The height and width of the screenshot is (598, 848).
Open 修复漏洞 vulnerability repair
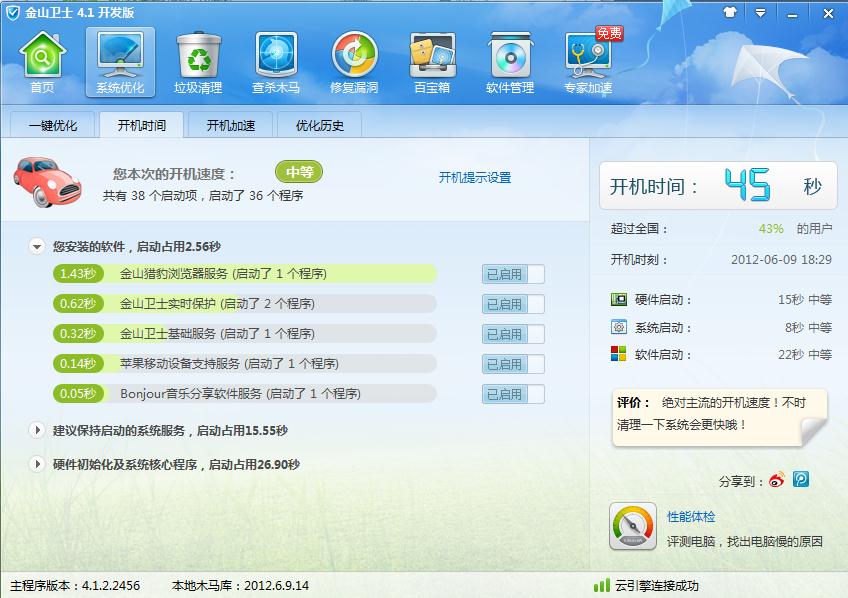click(353, 60)
